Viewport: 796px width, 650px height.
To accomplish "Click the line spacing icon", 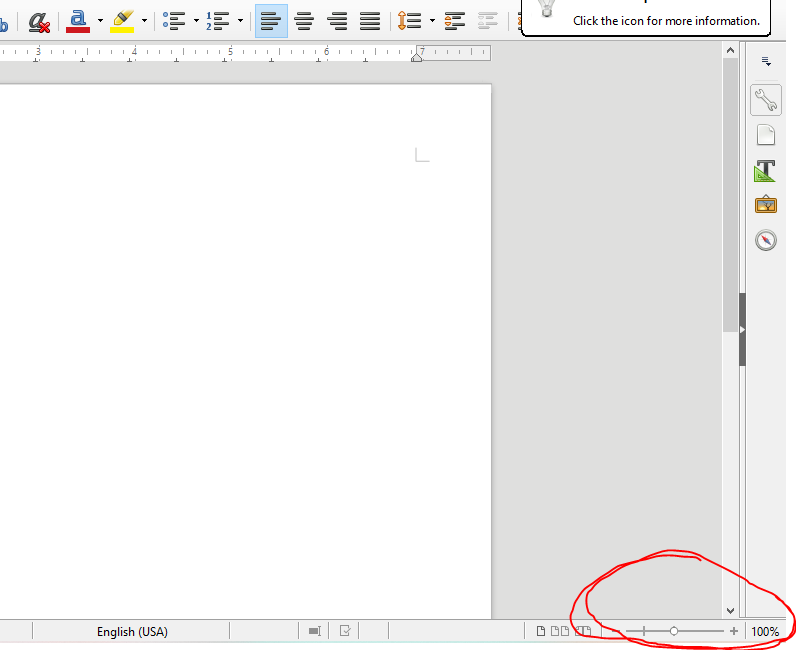I will point(409,21).
